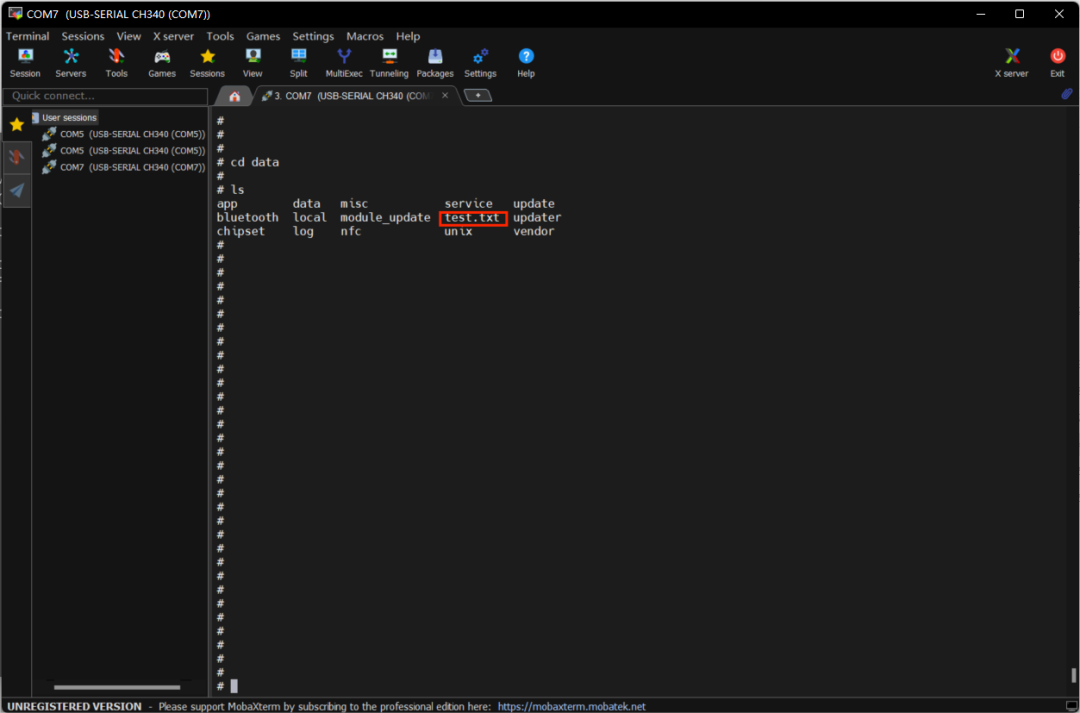
Task: Click "local" in the directory listing
Action: (x=309, y=218)
